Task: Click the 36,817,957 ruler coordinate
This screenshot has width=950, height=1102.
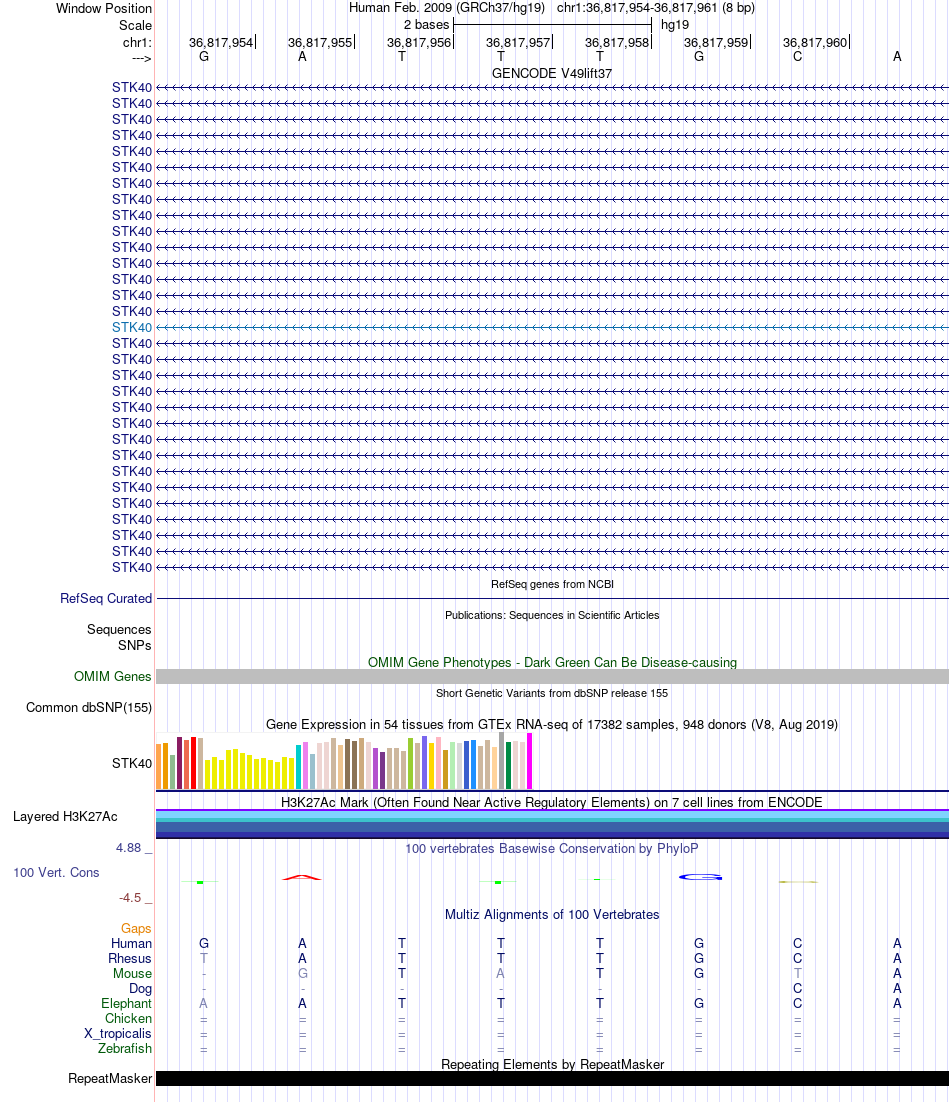Action: pyautogui.click(x=518, y=42)
